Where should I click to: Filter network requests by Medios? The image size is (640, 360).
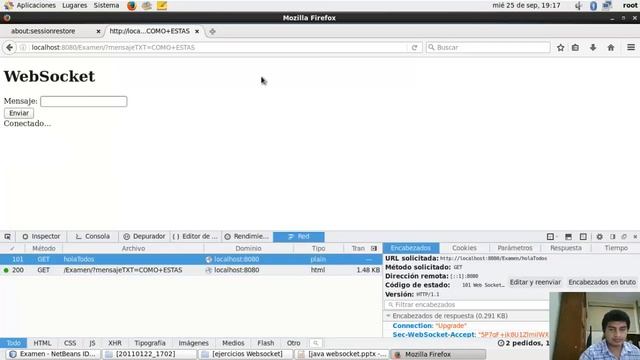233,343
